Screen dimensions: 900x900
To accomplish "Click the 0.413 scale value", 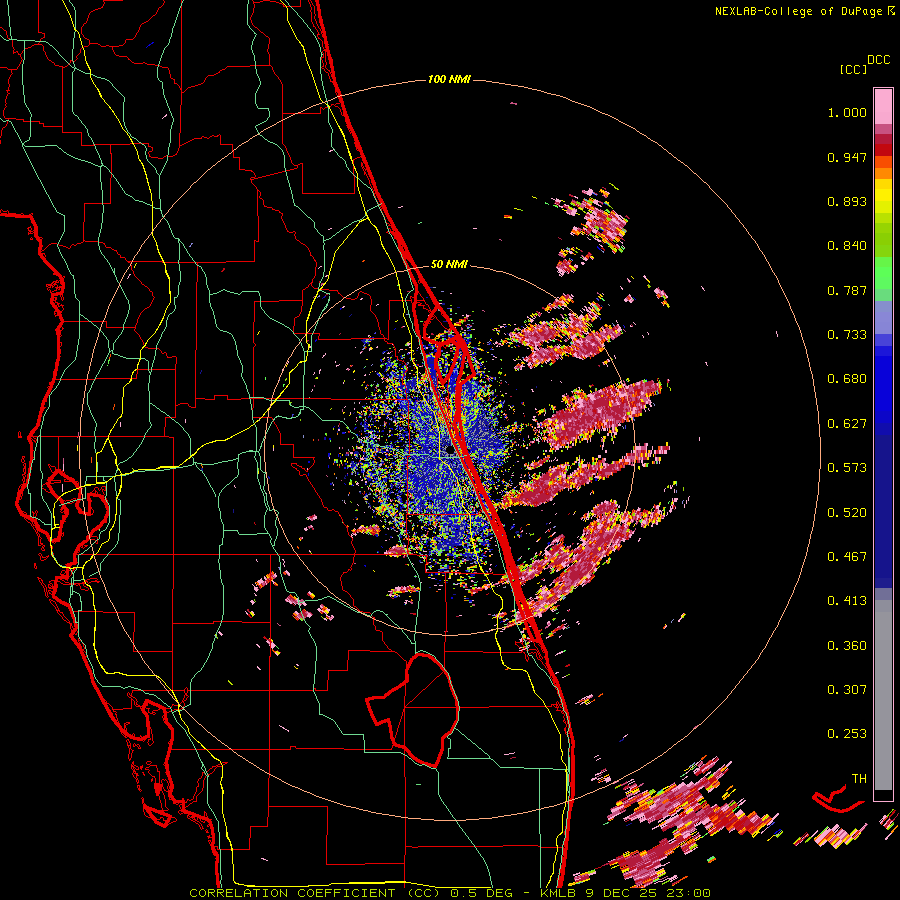I will (x=847, y=601).
